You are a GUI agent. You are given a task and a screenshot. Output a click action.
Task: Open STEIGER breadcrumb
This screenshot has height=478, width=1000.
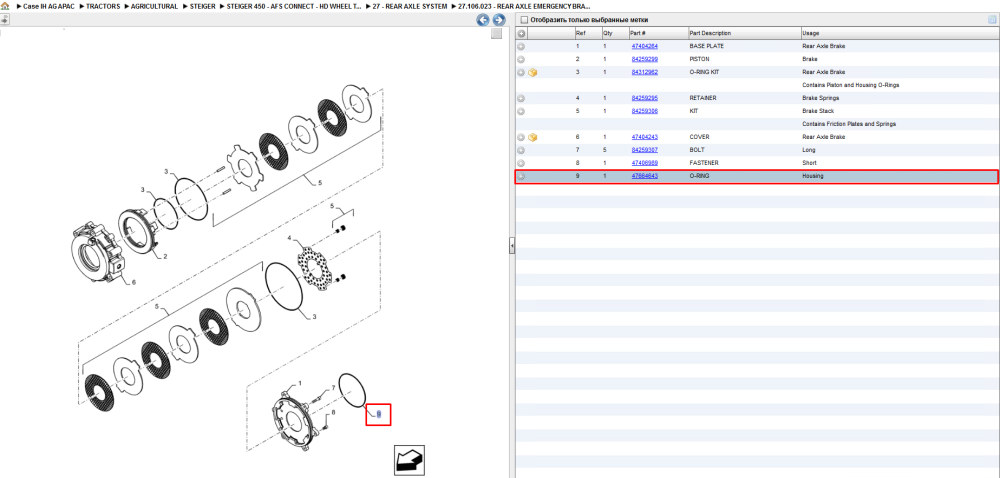(203, 6)
